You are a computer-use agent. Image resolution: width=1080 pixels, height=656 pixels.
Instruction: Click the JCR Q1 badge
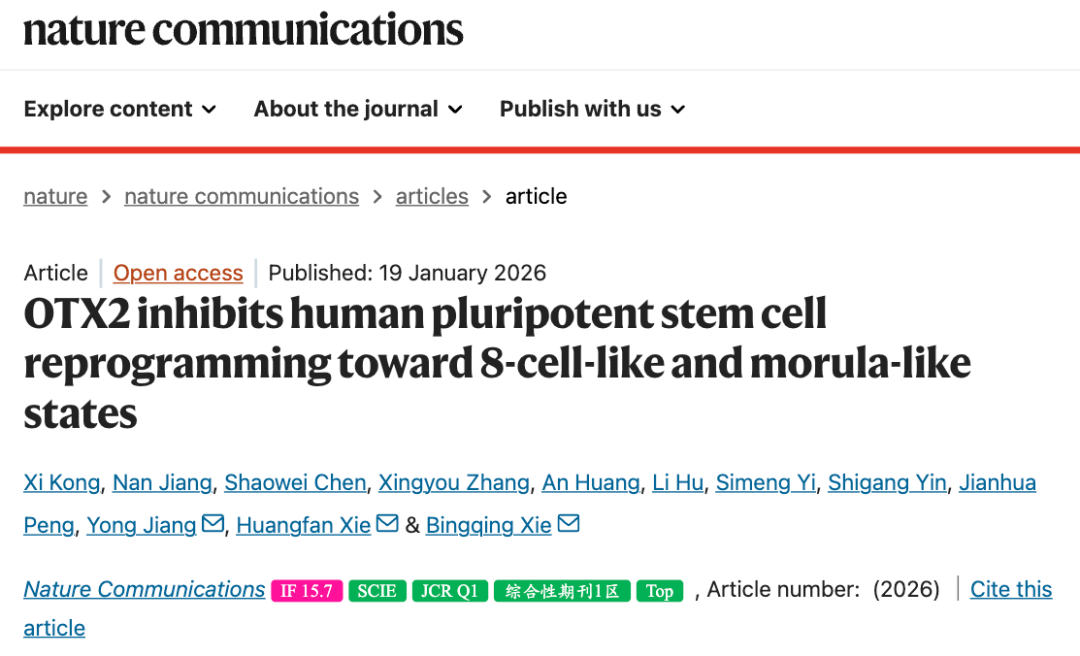tap(449, 591)
